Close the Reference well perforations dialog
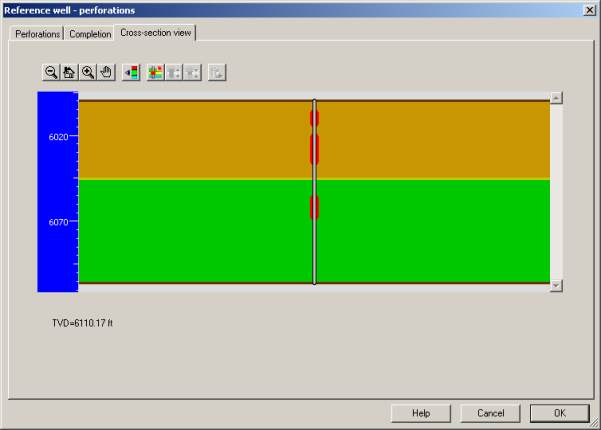 click(x=590, y=9)
